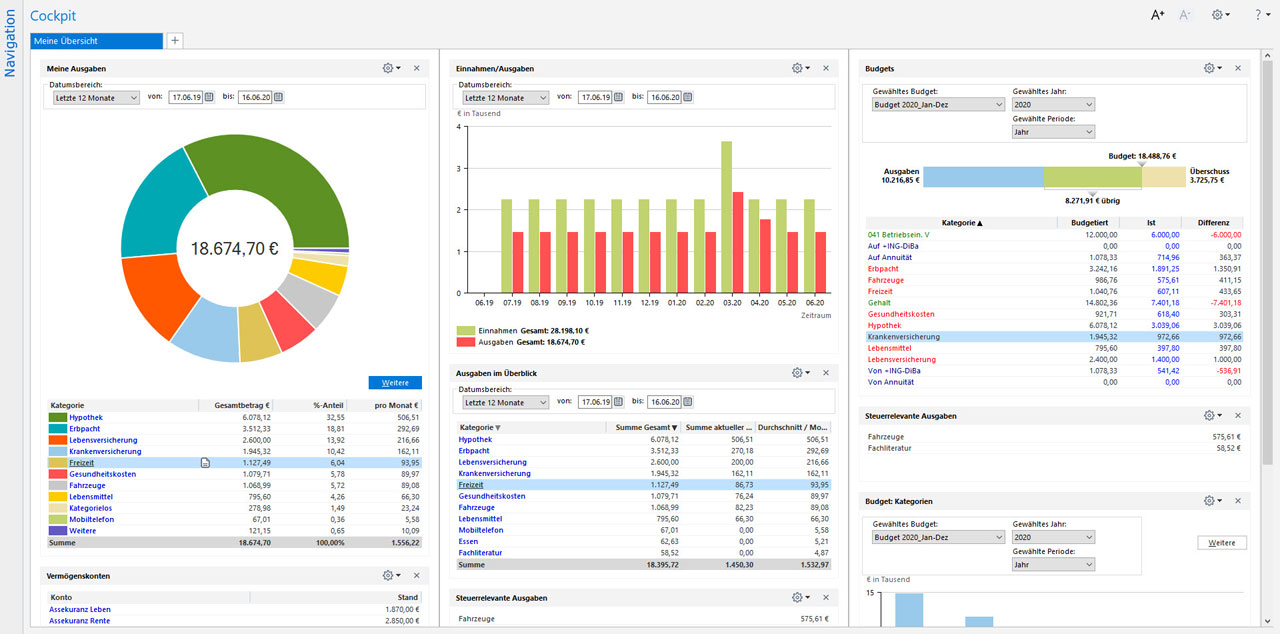Increase font size with A+ icon
Screen dimensions: 1280x634
coord(1157,15)
